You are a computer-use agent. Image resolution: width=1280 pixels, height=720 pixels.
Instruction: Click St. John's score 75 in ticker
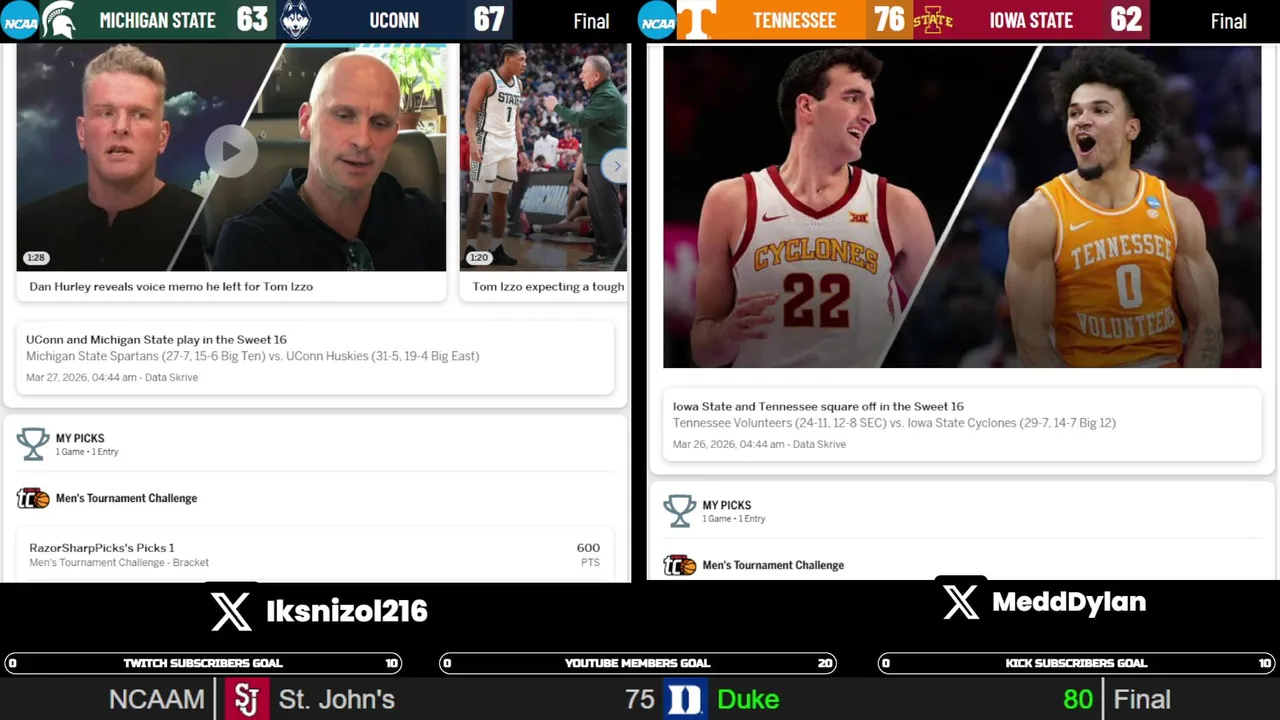tap(640, 699)
